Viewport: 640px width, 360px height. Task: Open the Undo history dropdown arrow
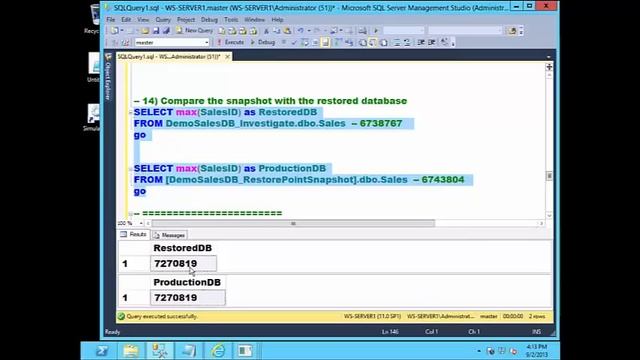click(309, 31)
